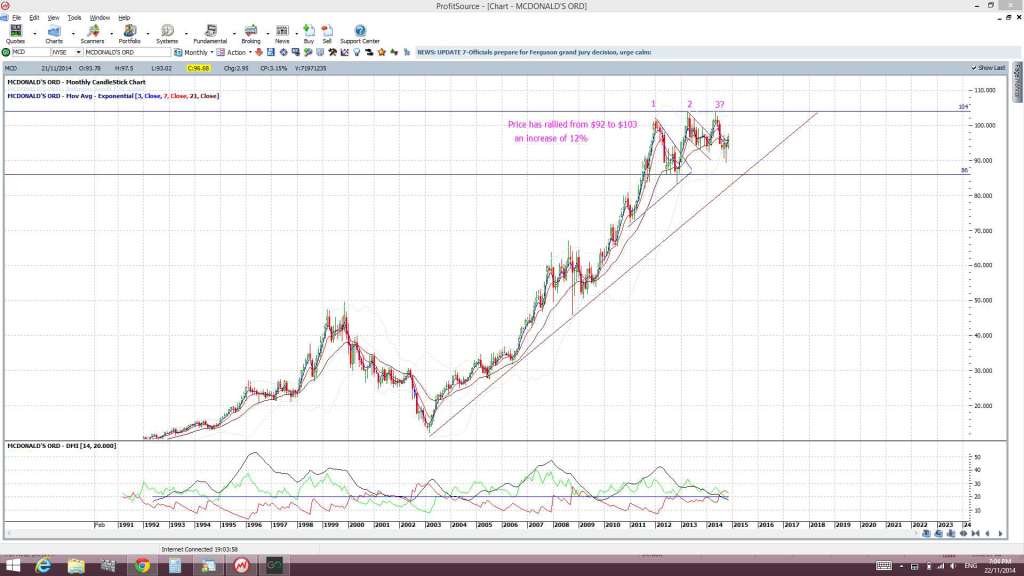Click the Exponential moving average legend label

113,96
